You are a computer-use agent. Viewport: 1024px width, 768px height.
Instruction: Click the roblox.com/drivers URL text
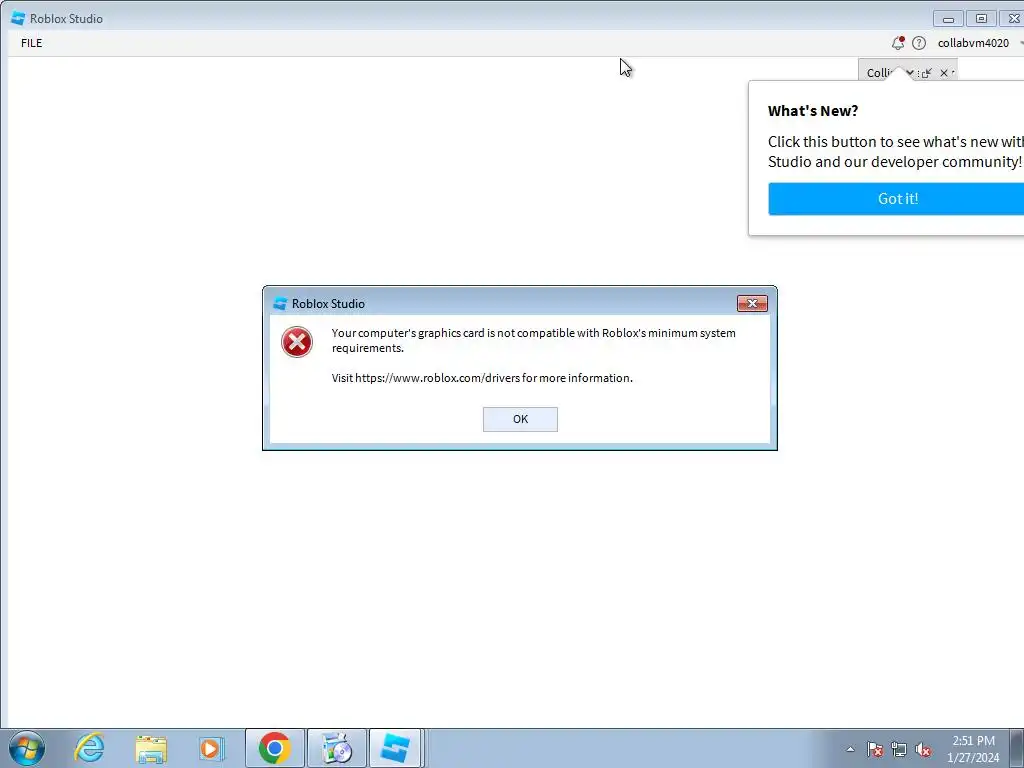click(438, 378)
